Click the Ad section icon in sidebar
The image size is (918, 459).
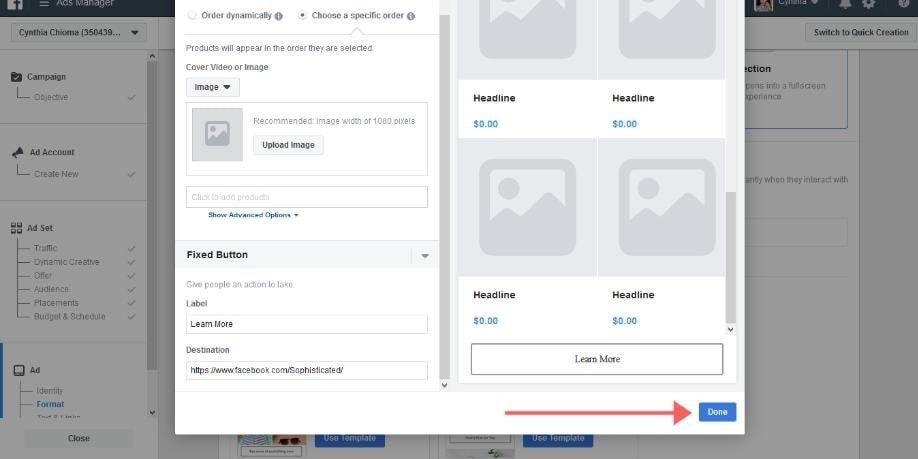coord(19,371)
